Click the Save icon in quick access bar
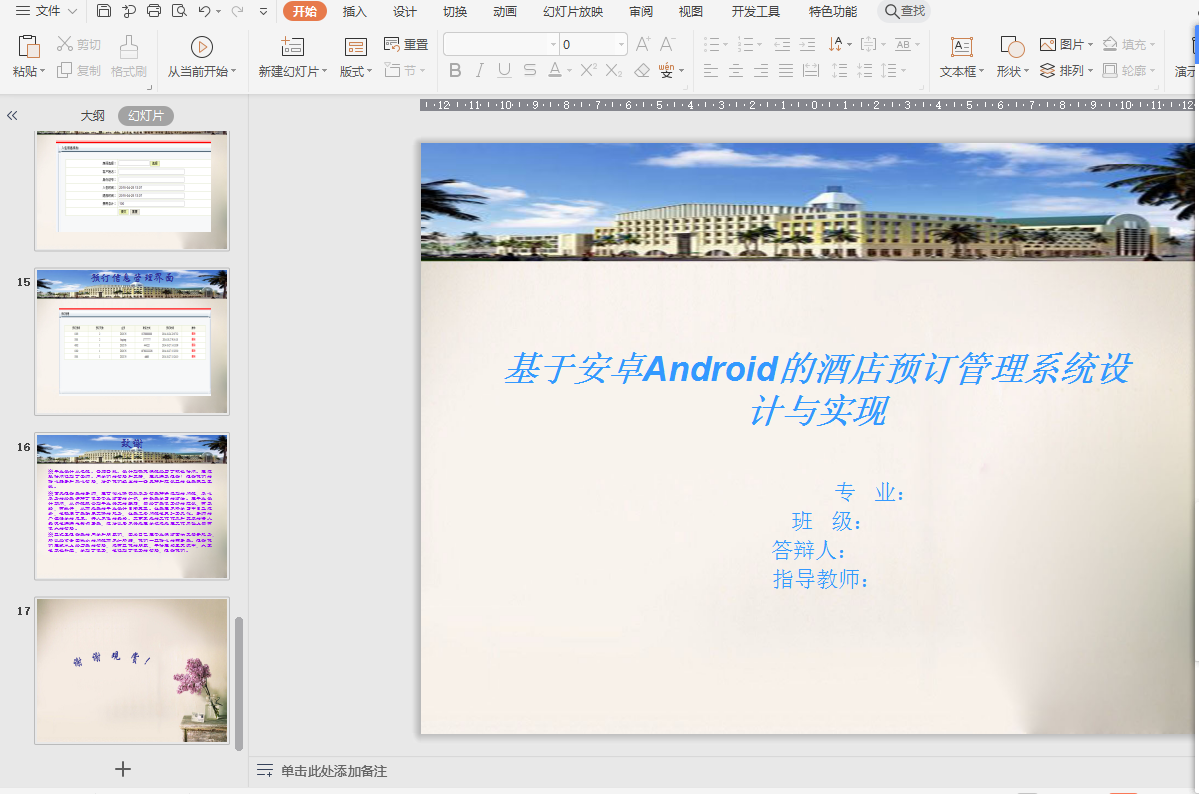This screenshot has height=794, width=1199. click(x=104, y=11)
